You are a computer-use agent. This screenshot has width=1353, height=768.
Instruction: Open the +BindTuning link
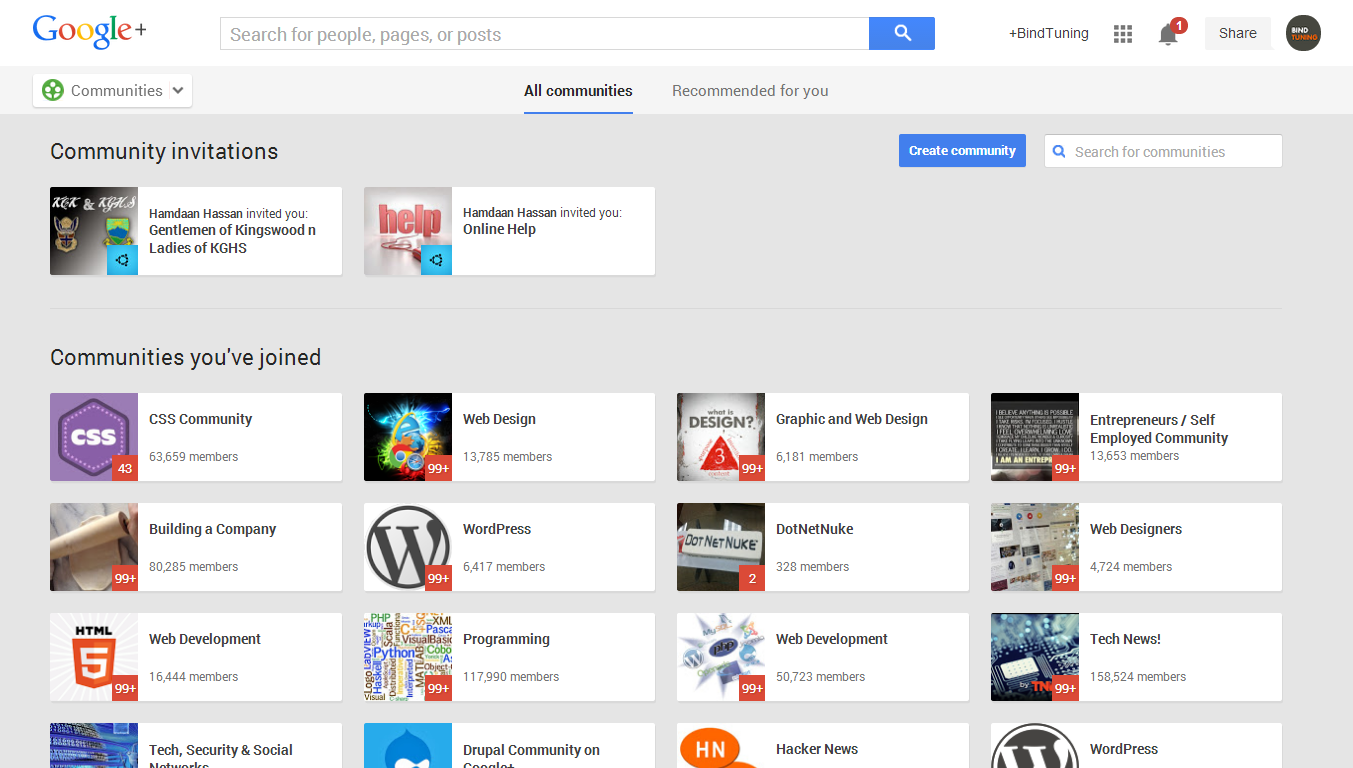[1048, 33]
